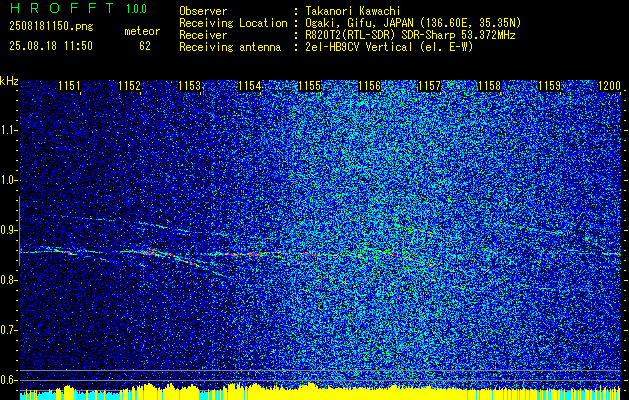This screenshot has width=629, height=400.
Task: Click R820T2(RTL-SDR) SDR-Sharp 53.372MHz text
Action: (410, 35)
